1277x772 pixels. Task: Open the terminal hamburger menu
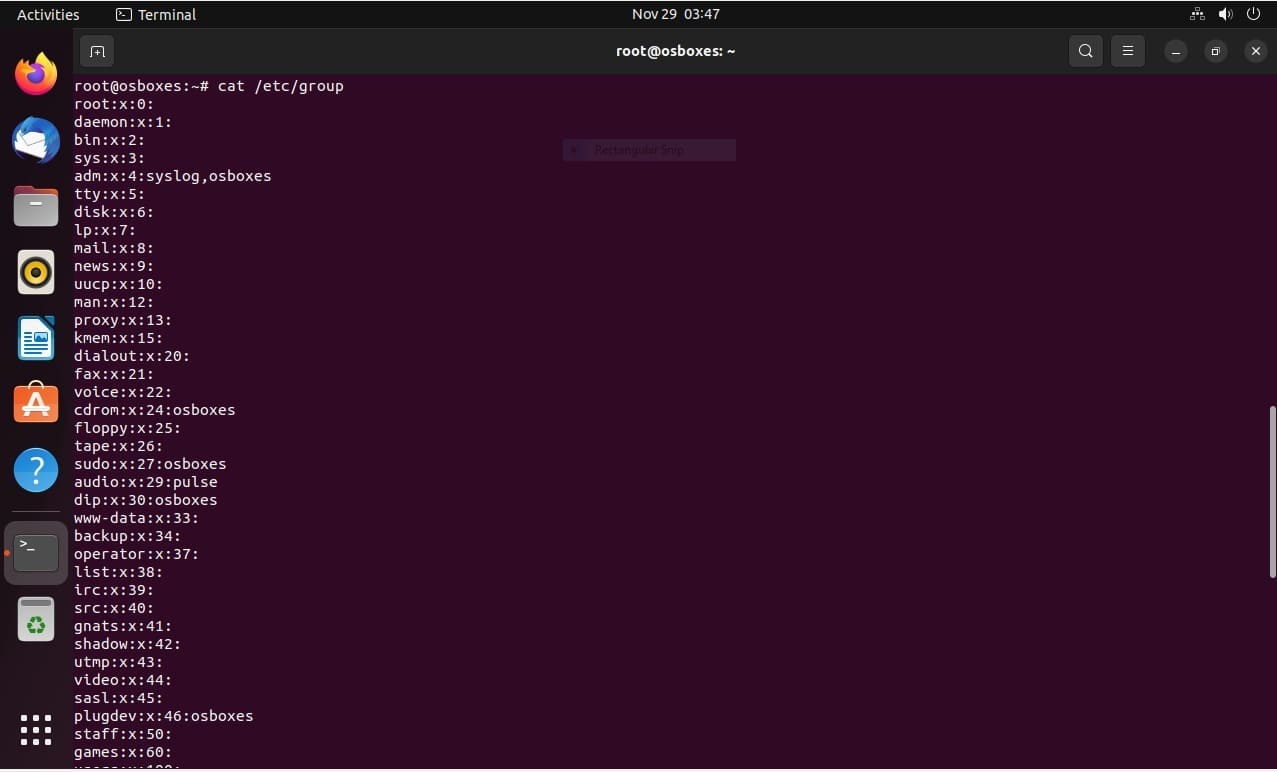coord(1128,51)
